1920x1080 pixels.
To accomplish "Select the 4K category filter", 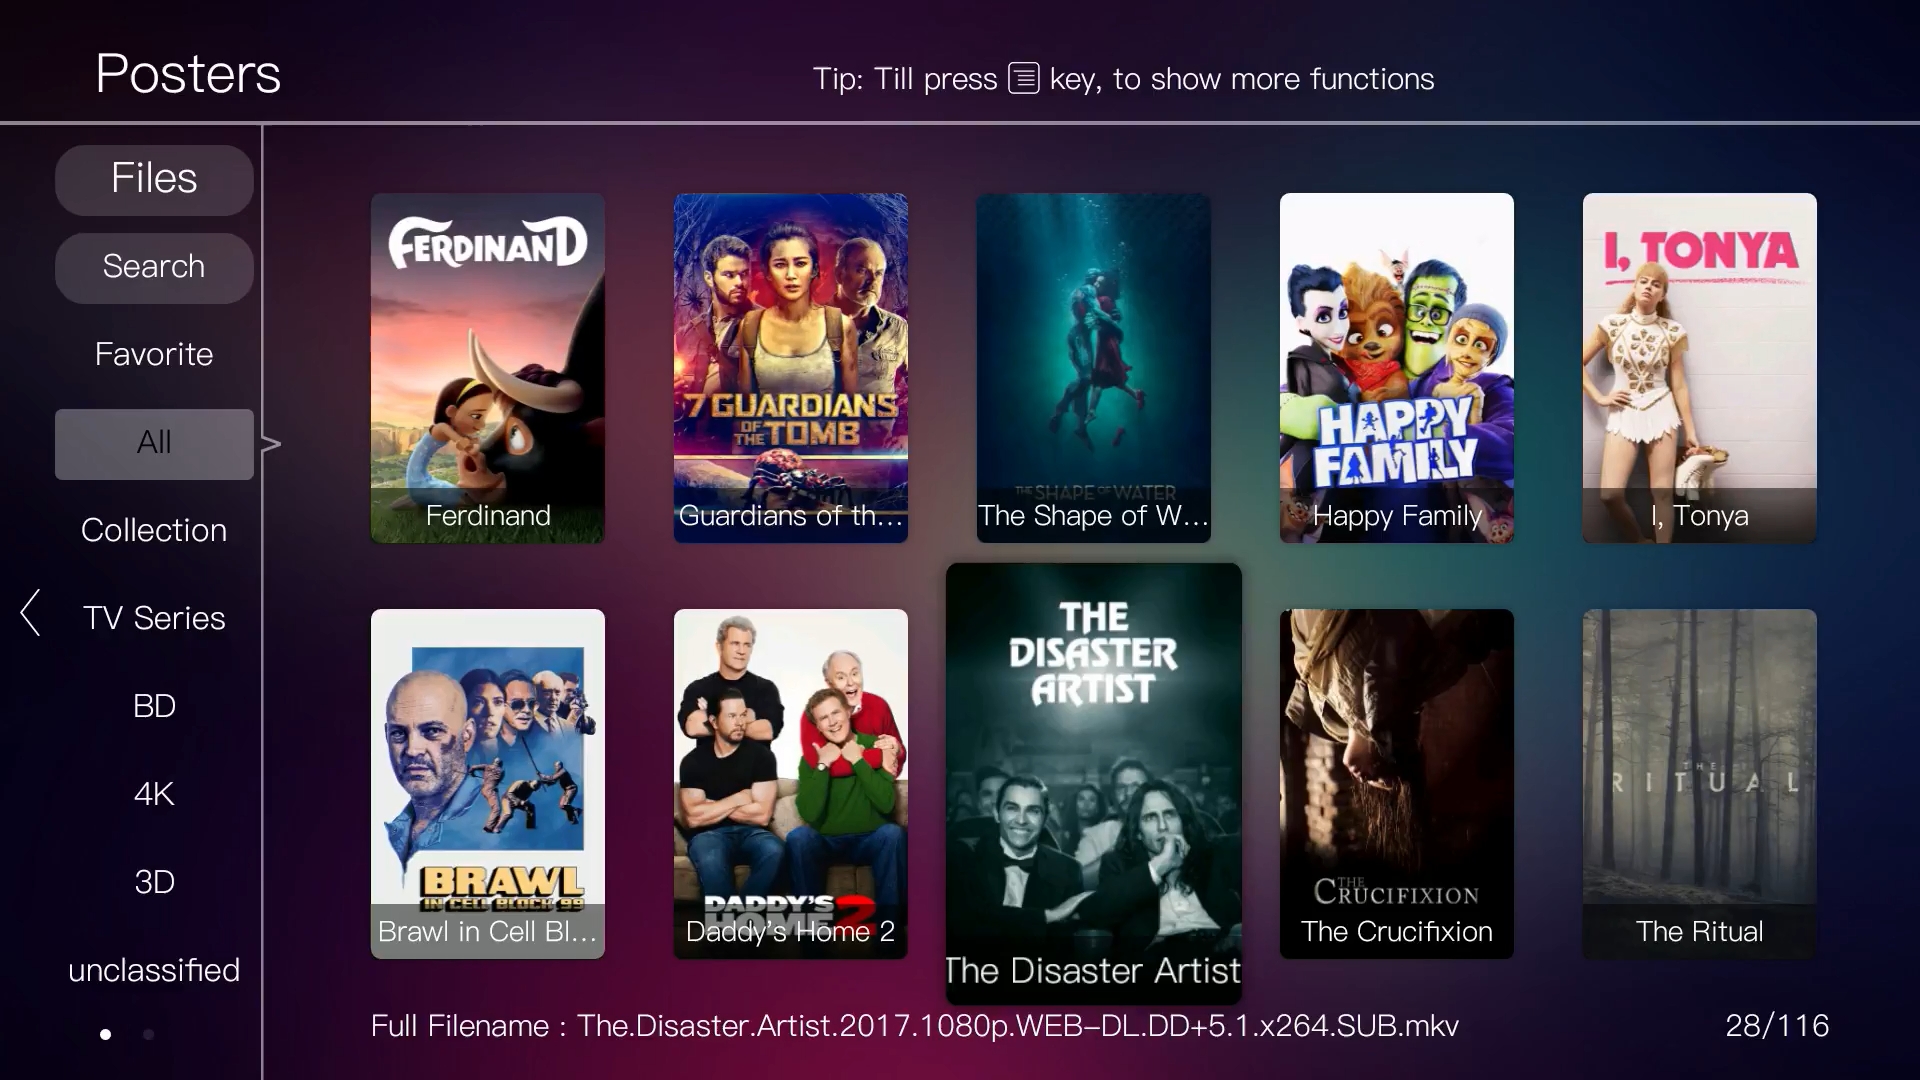I will (154, 793).
